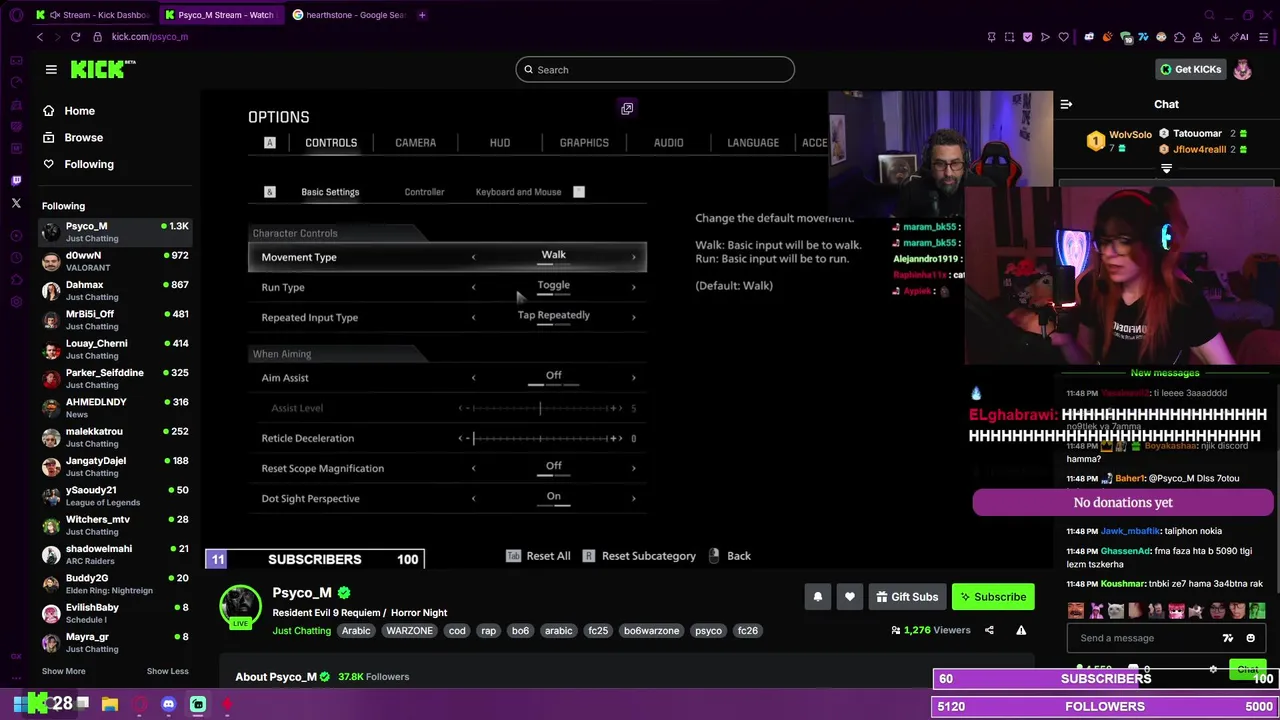Report stream via warning triangle

(x=1021, y=630)
